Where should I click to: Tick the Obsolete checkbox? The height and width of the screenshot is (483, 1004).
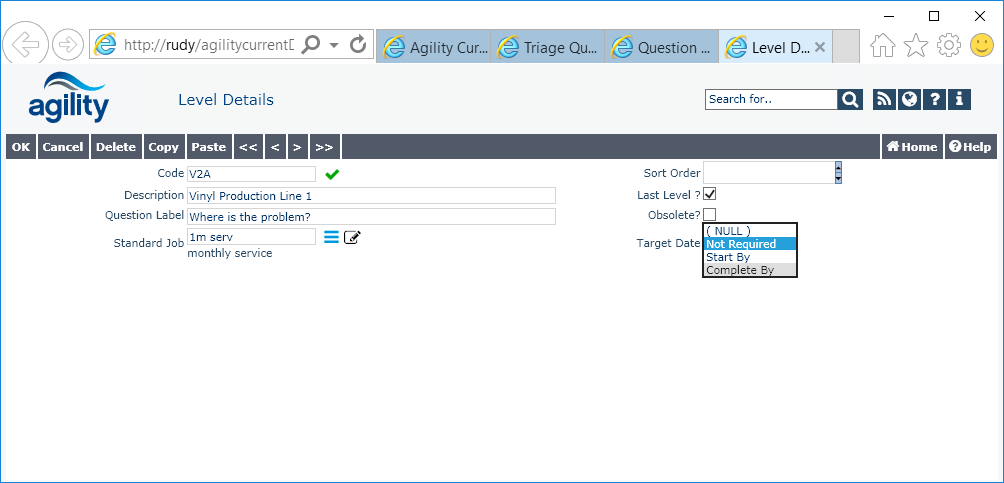click(710, 214)
